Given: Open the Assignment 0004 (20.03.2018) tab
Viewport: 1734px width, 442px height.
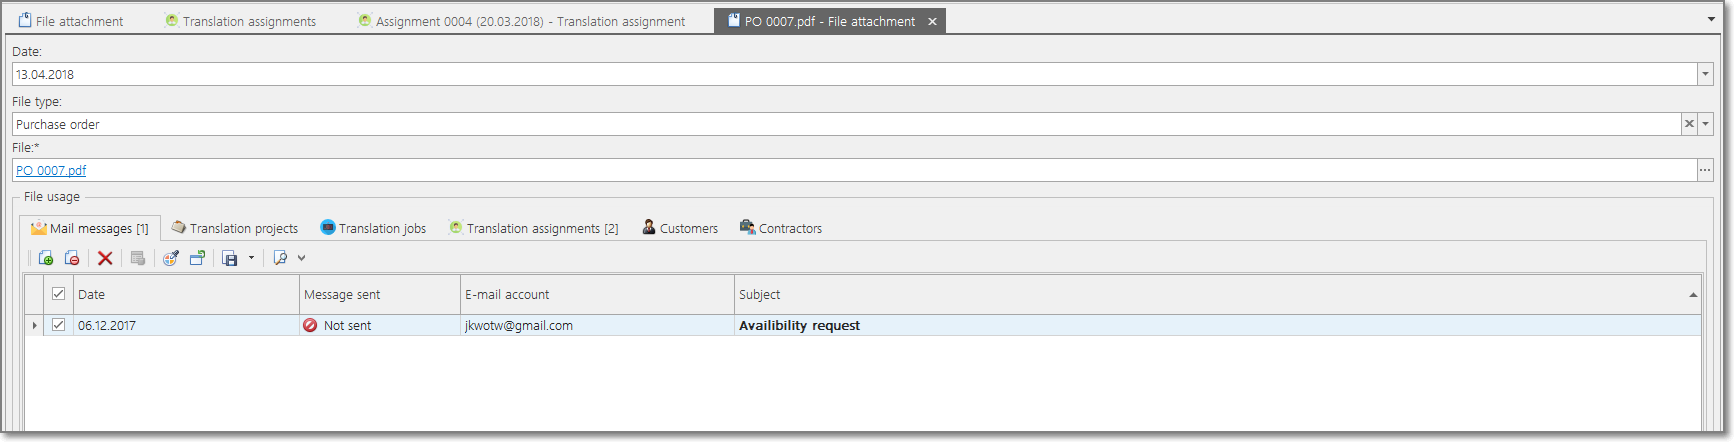Looking at the screenshot, I should (x=521, y=21).
